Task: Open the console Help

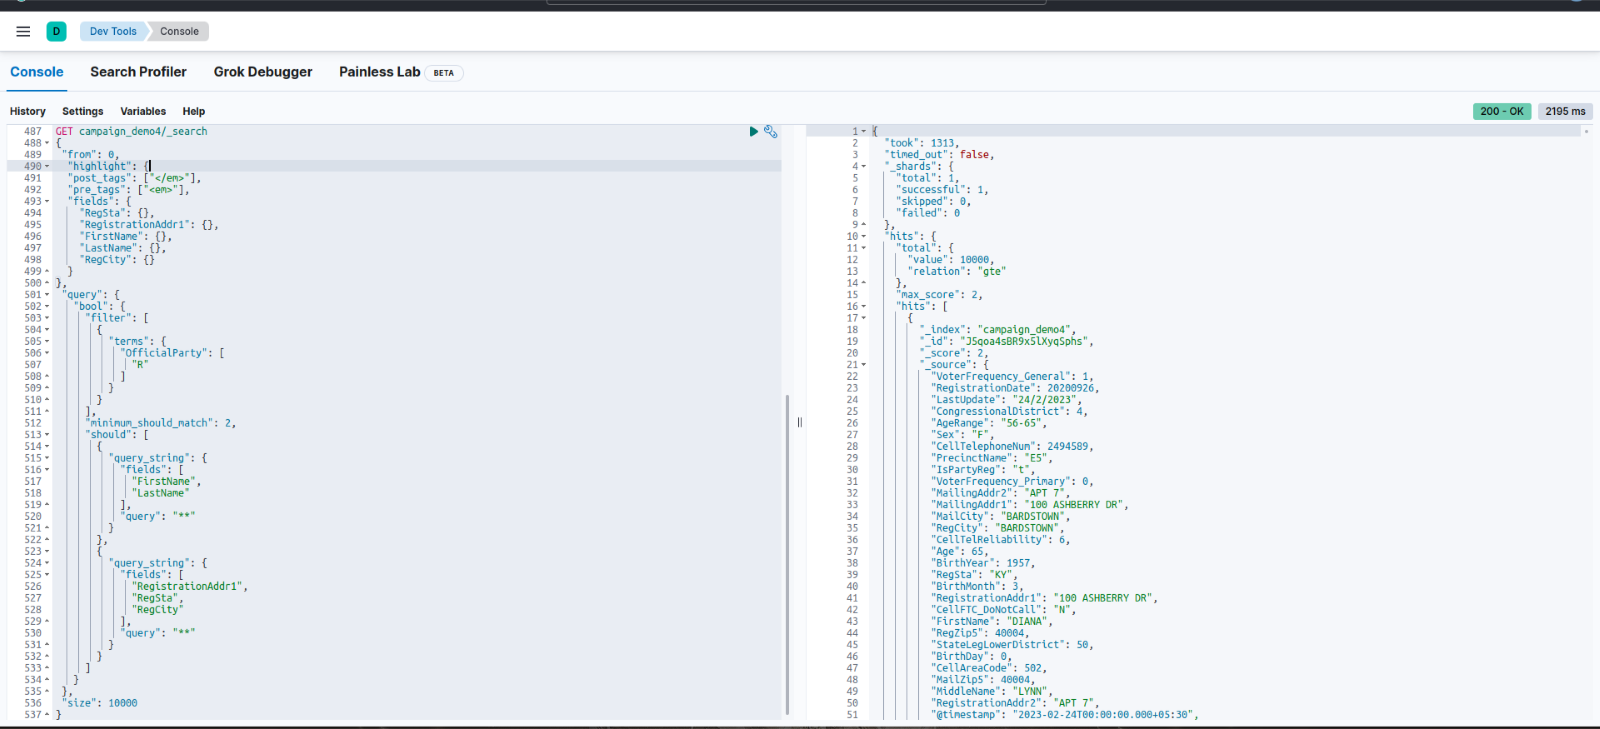Action: (194, 111)
